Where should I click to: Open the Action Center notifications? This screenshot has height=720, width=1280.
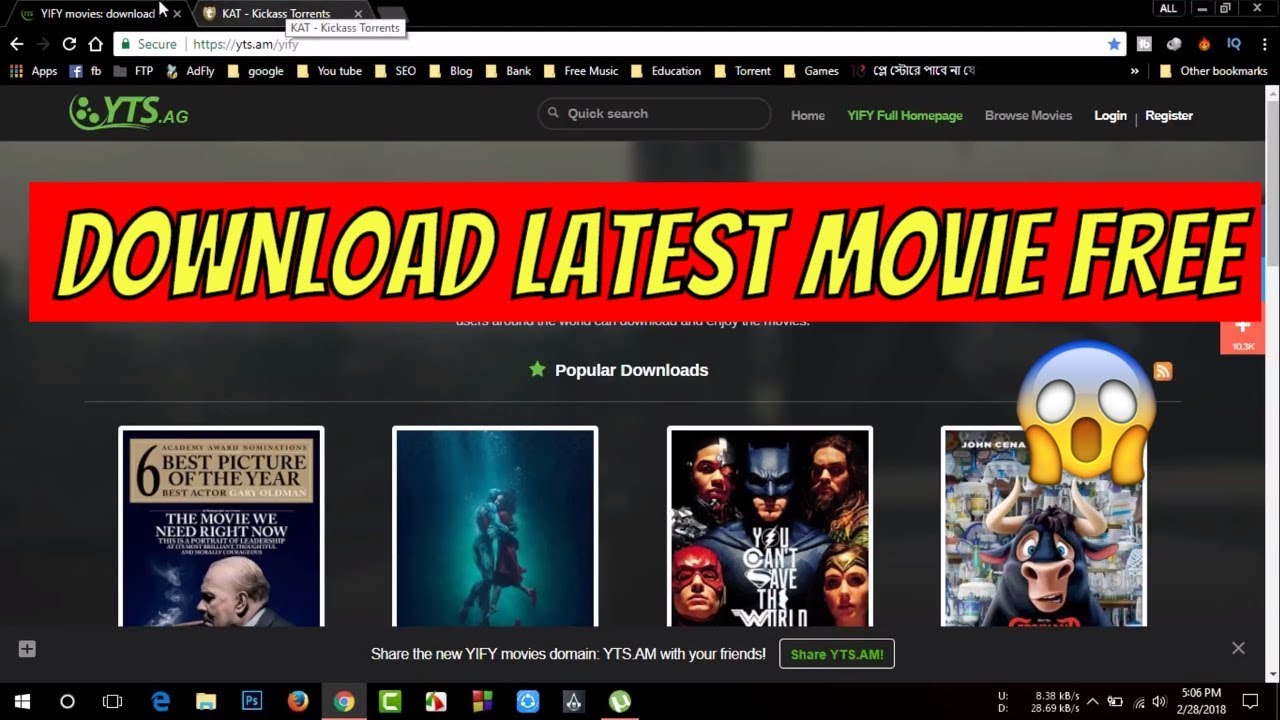point(1250,701)
